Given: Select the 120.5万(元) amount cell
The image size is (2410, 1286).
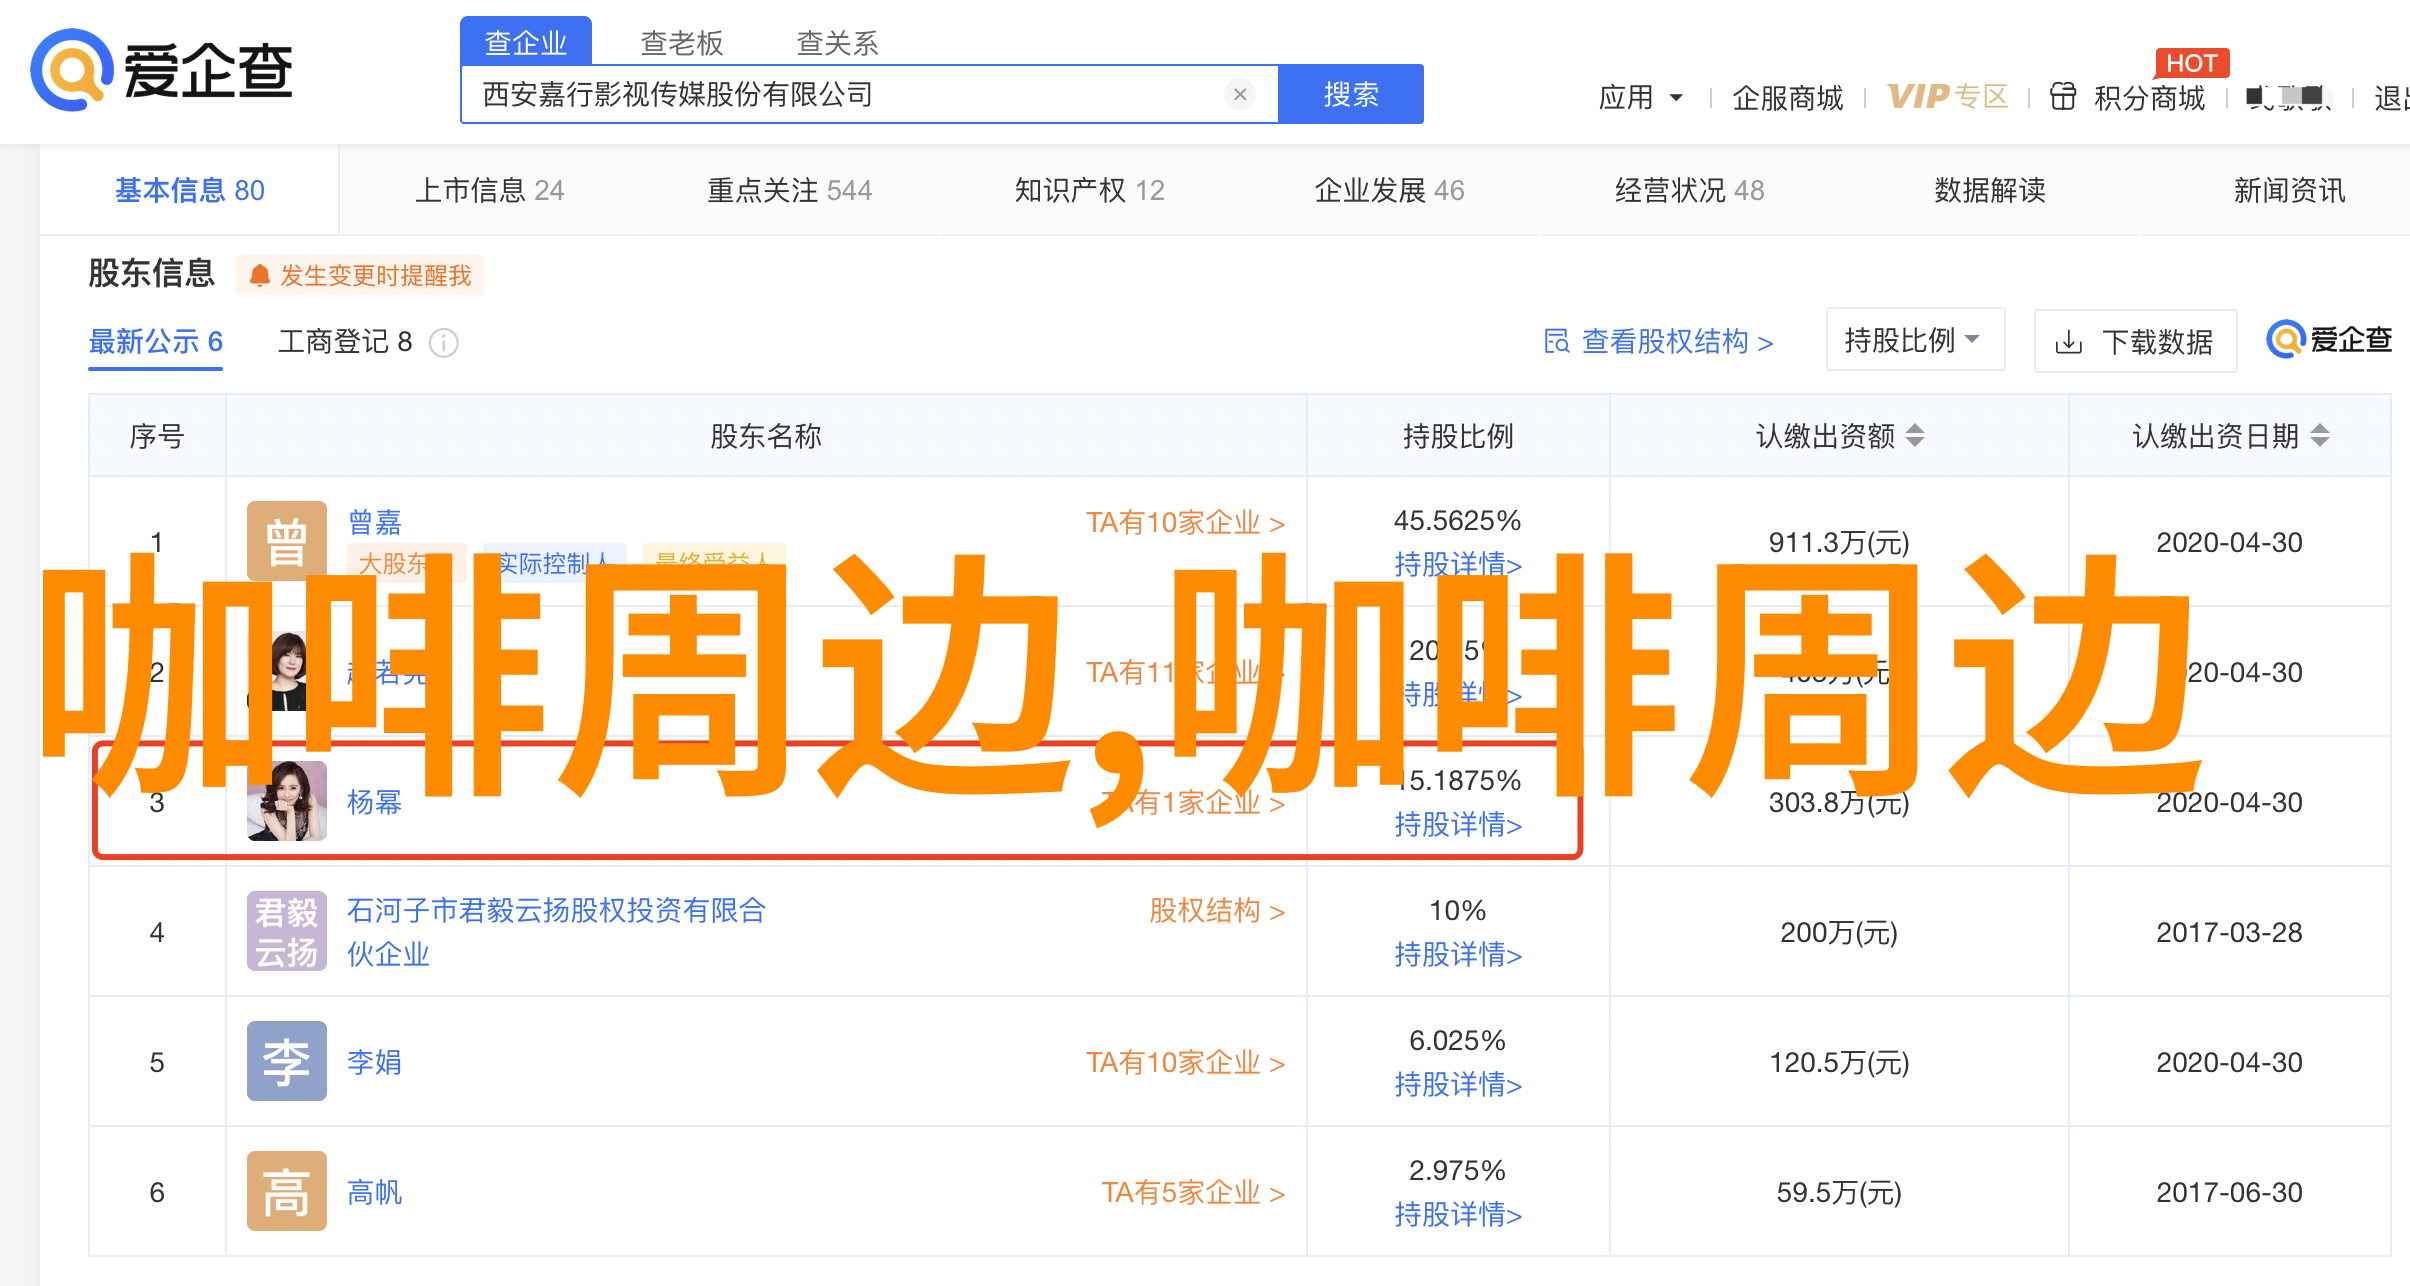Looking at the screenshot, I should pos(1839,1062).
